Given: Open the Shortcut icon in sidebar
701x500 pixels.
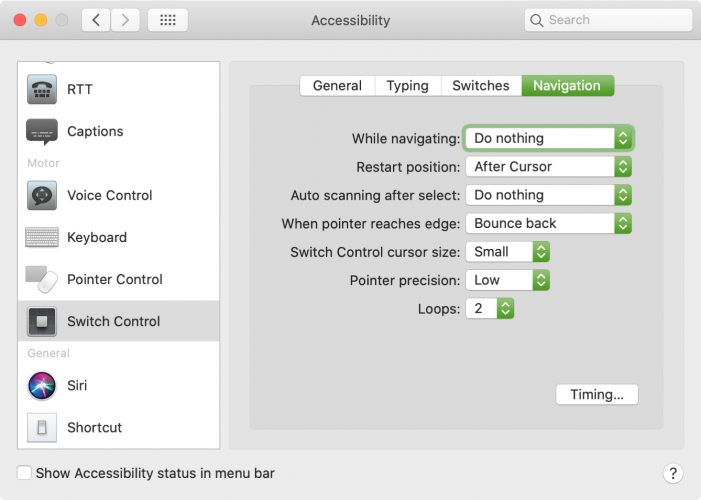Looking at the screenshot, I should point(42,428).
